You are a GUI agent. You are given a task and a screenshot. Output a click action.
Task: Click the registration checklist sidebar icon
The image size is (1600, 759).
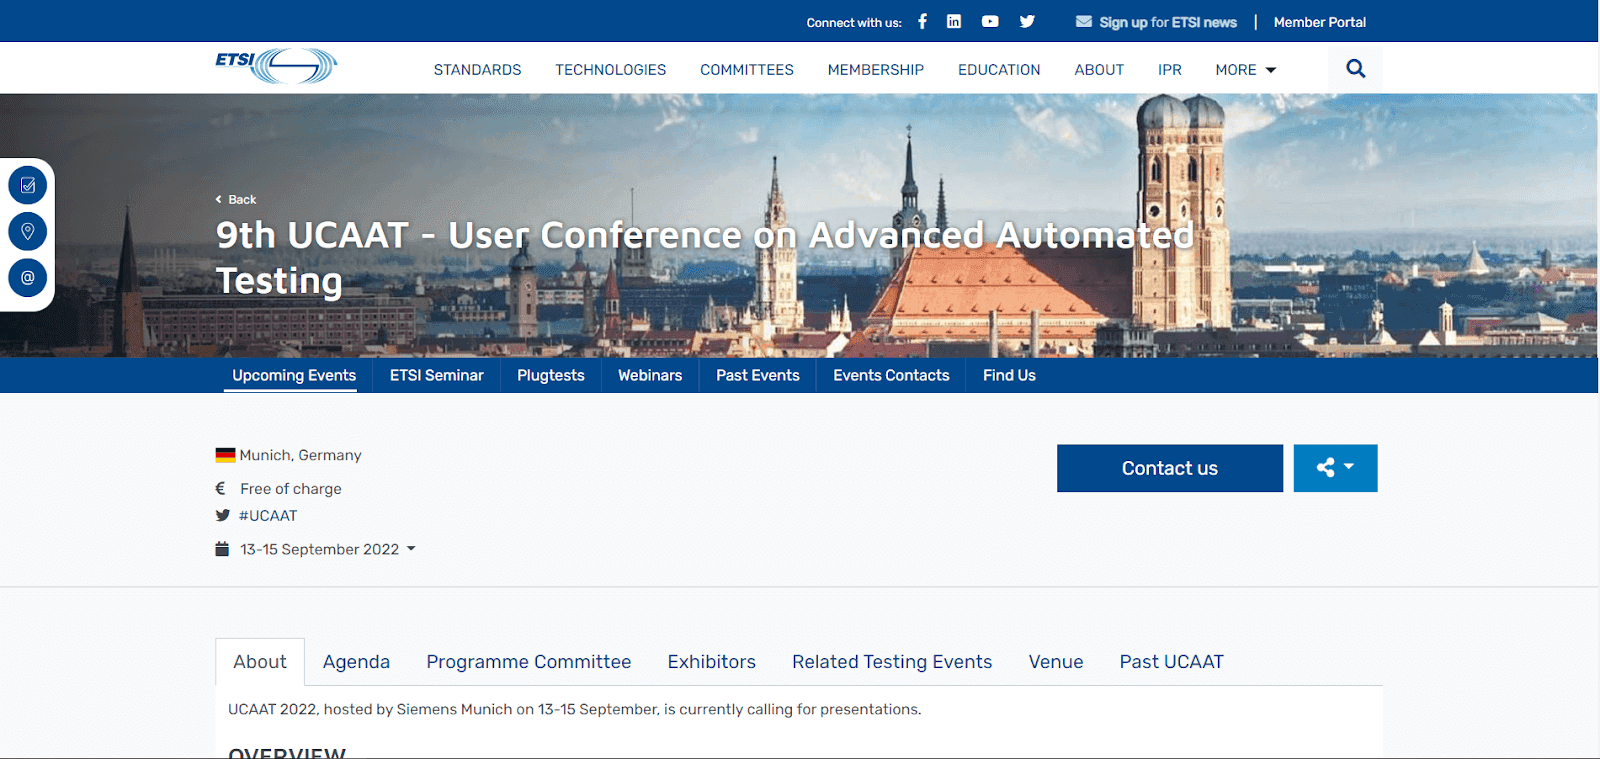28,185
